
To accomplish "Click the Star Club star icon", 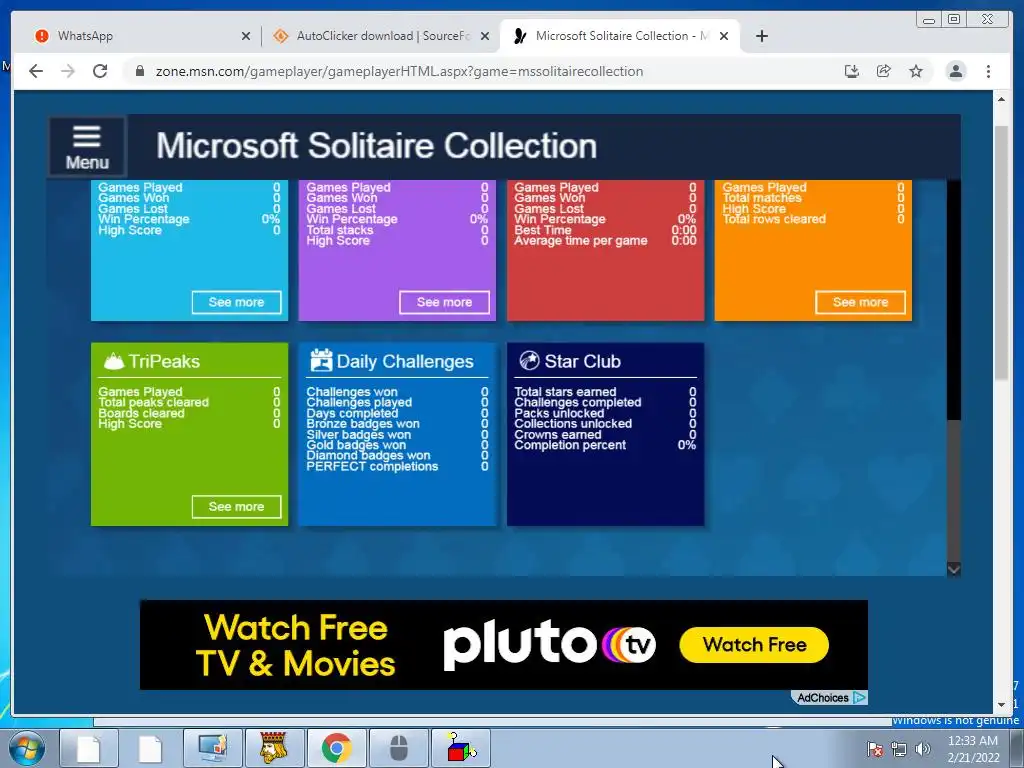I will click(x=529, y=360).
